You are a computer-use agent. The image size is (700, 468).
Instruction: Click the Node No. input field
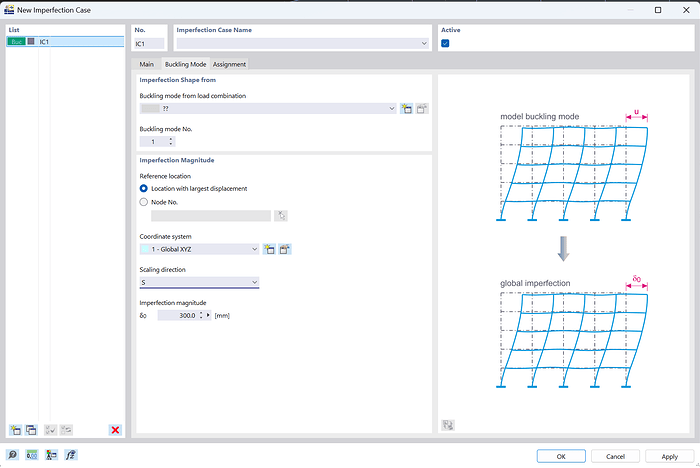coord(211,216)
